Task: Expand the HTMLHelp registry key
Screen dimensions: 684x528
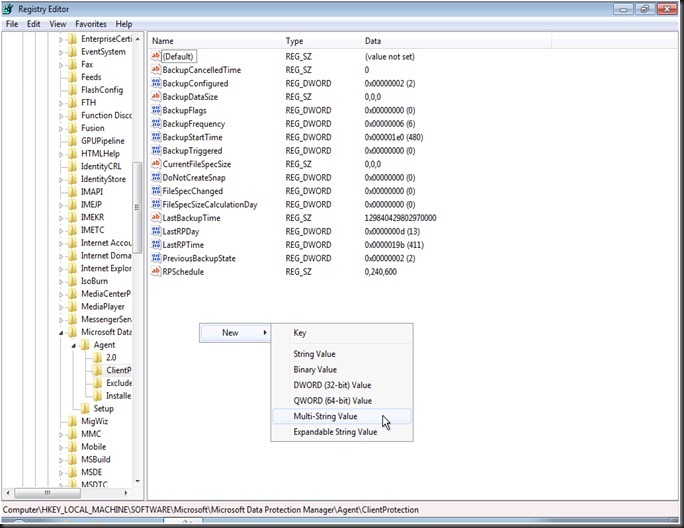Action: coord(61,154)
